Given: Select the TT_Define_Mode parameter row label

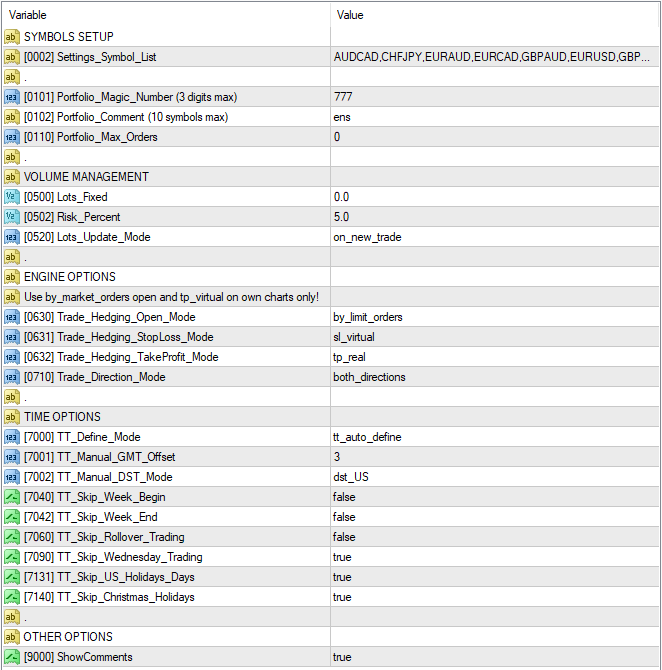Looking at the screenshot, I should click(x=82, y=437).
